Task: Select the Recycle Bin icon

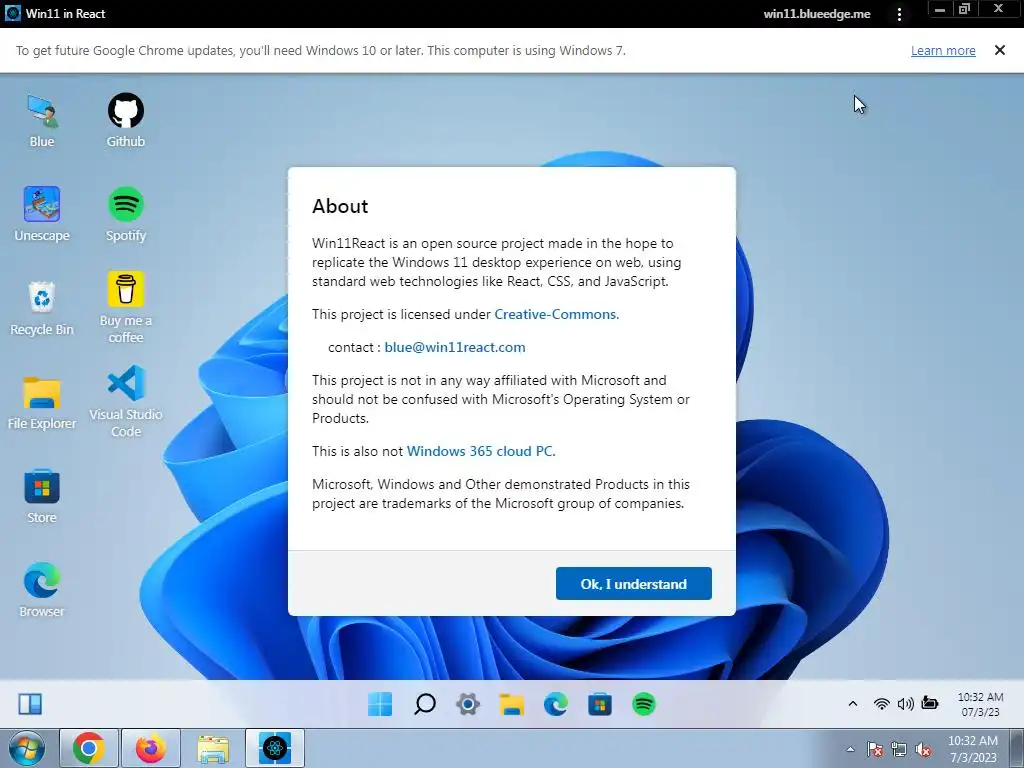Action: coord(42,308)
